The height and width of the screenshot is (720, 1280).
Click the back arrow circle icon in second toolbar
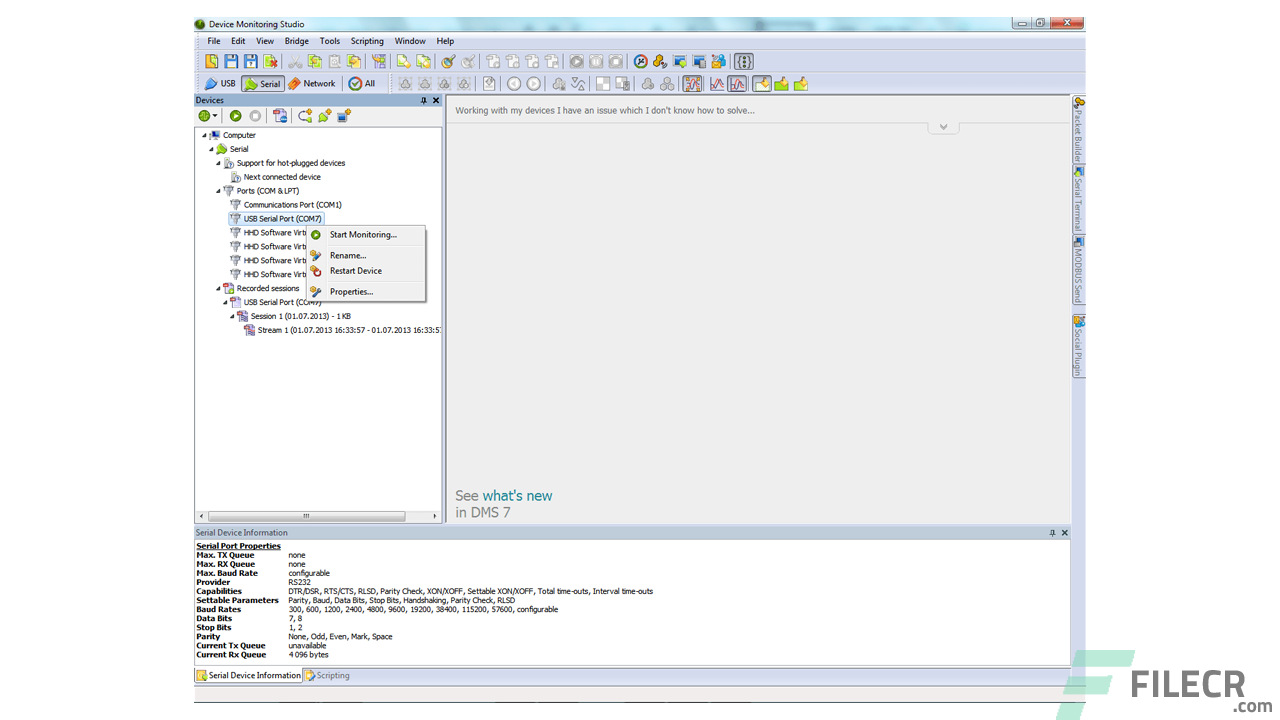pyautogui.click(x=514, y=84)
